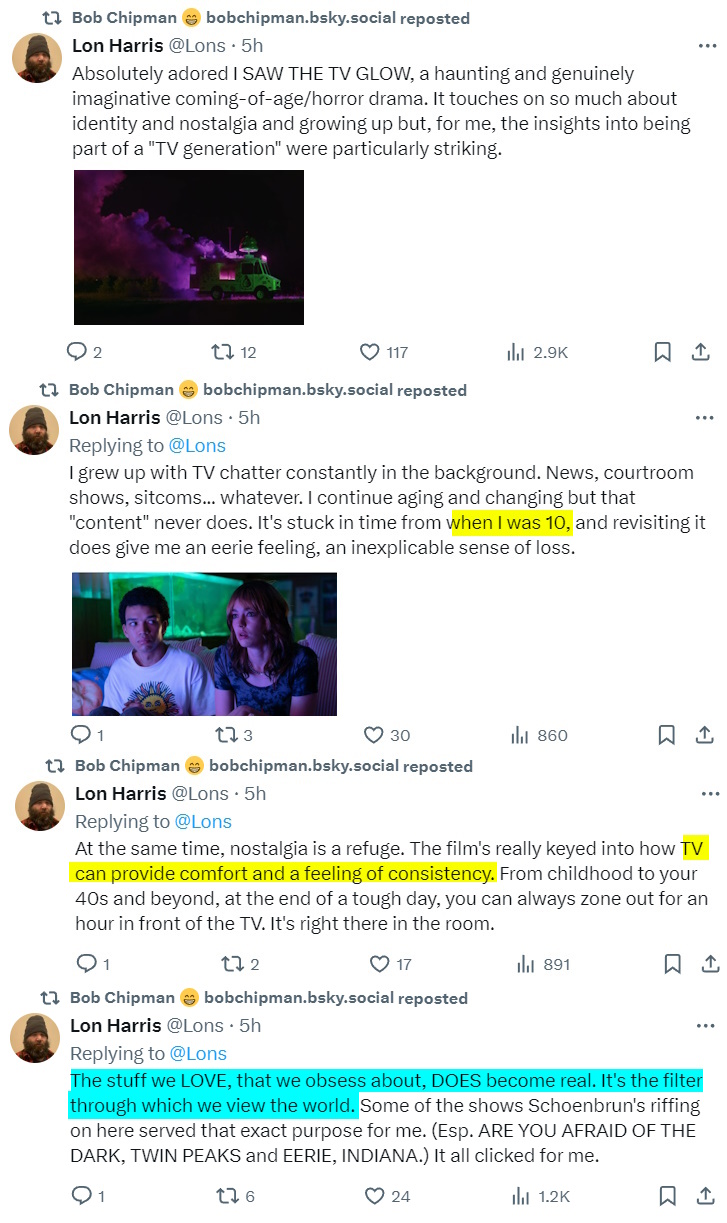Bookmark the first Lon Harris post

click(x=662, y=352)
